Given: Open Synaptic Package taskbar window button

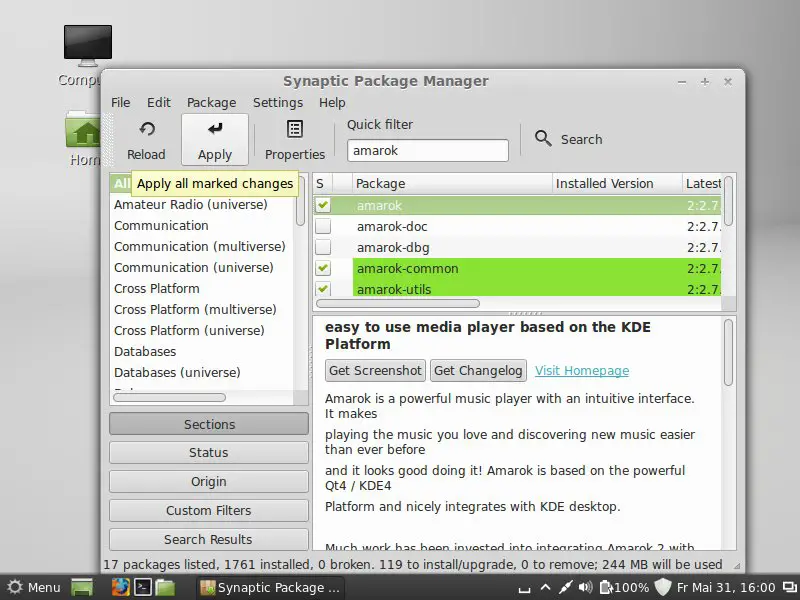Looking at the screenshot, I should point(270,588).
